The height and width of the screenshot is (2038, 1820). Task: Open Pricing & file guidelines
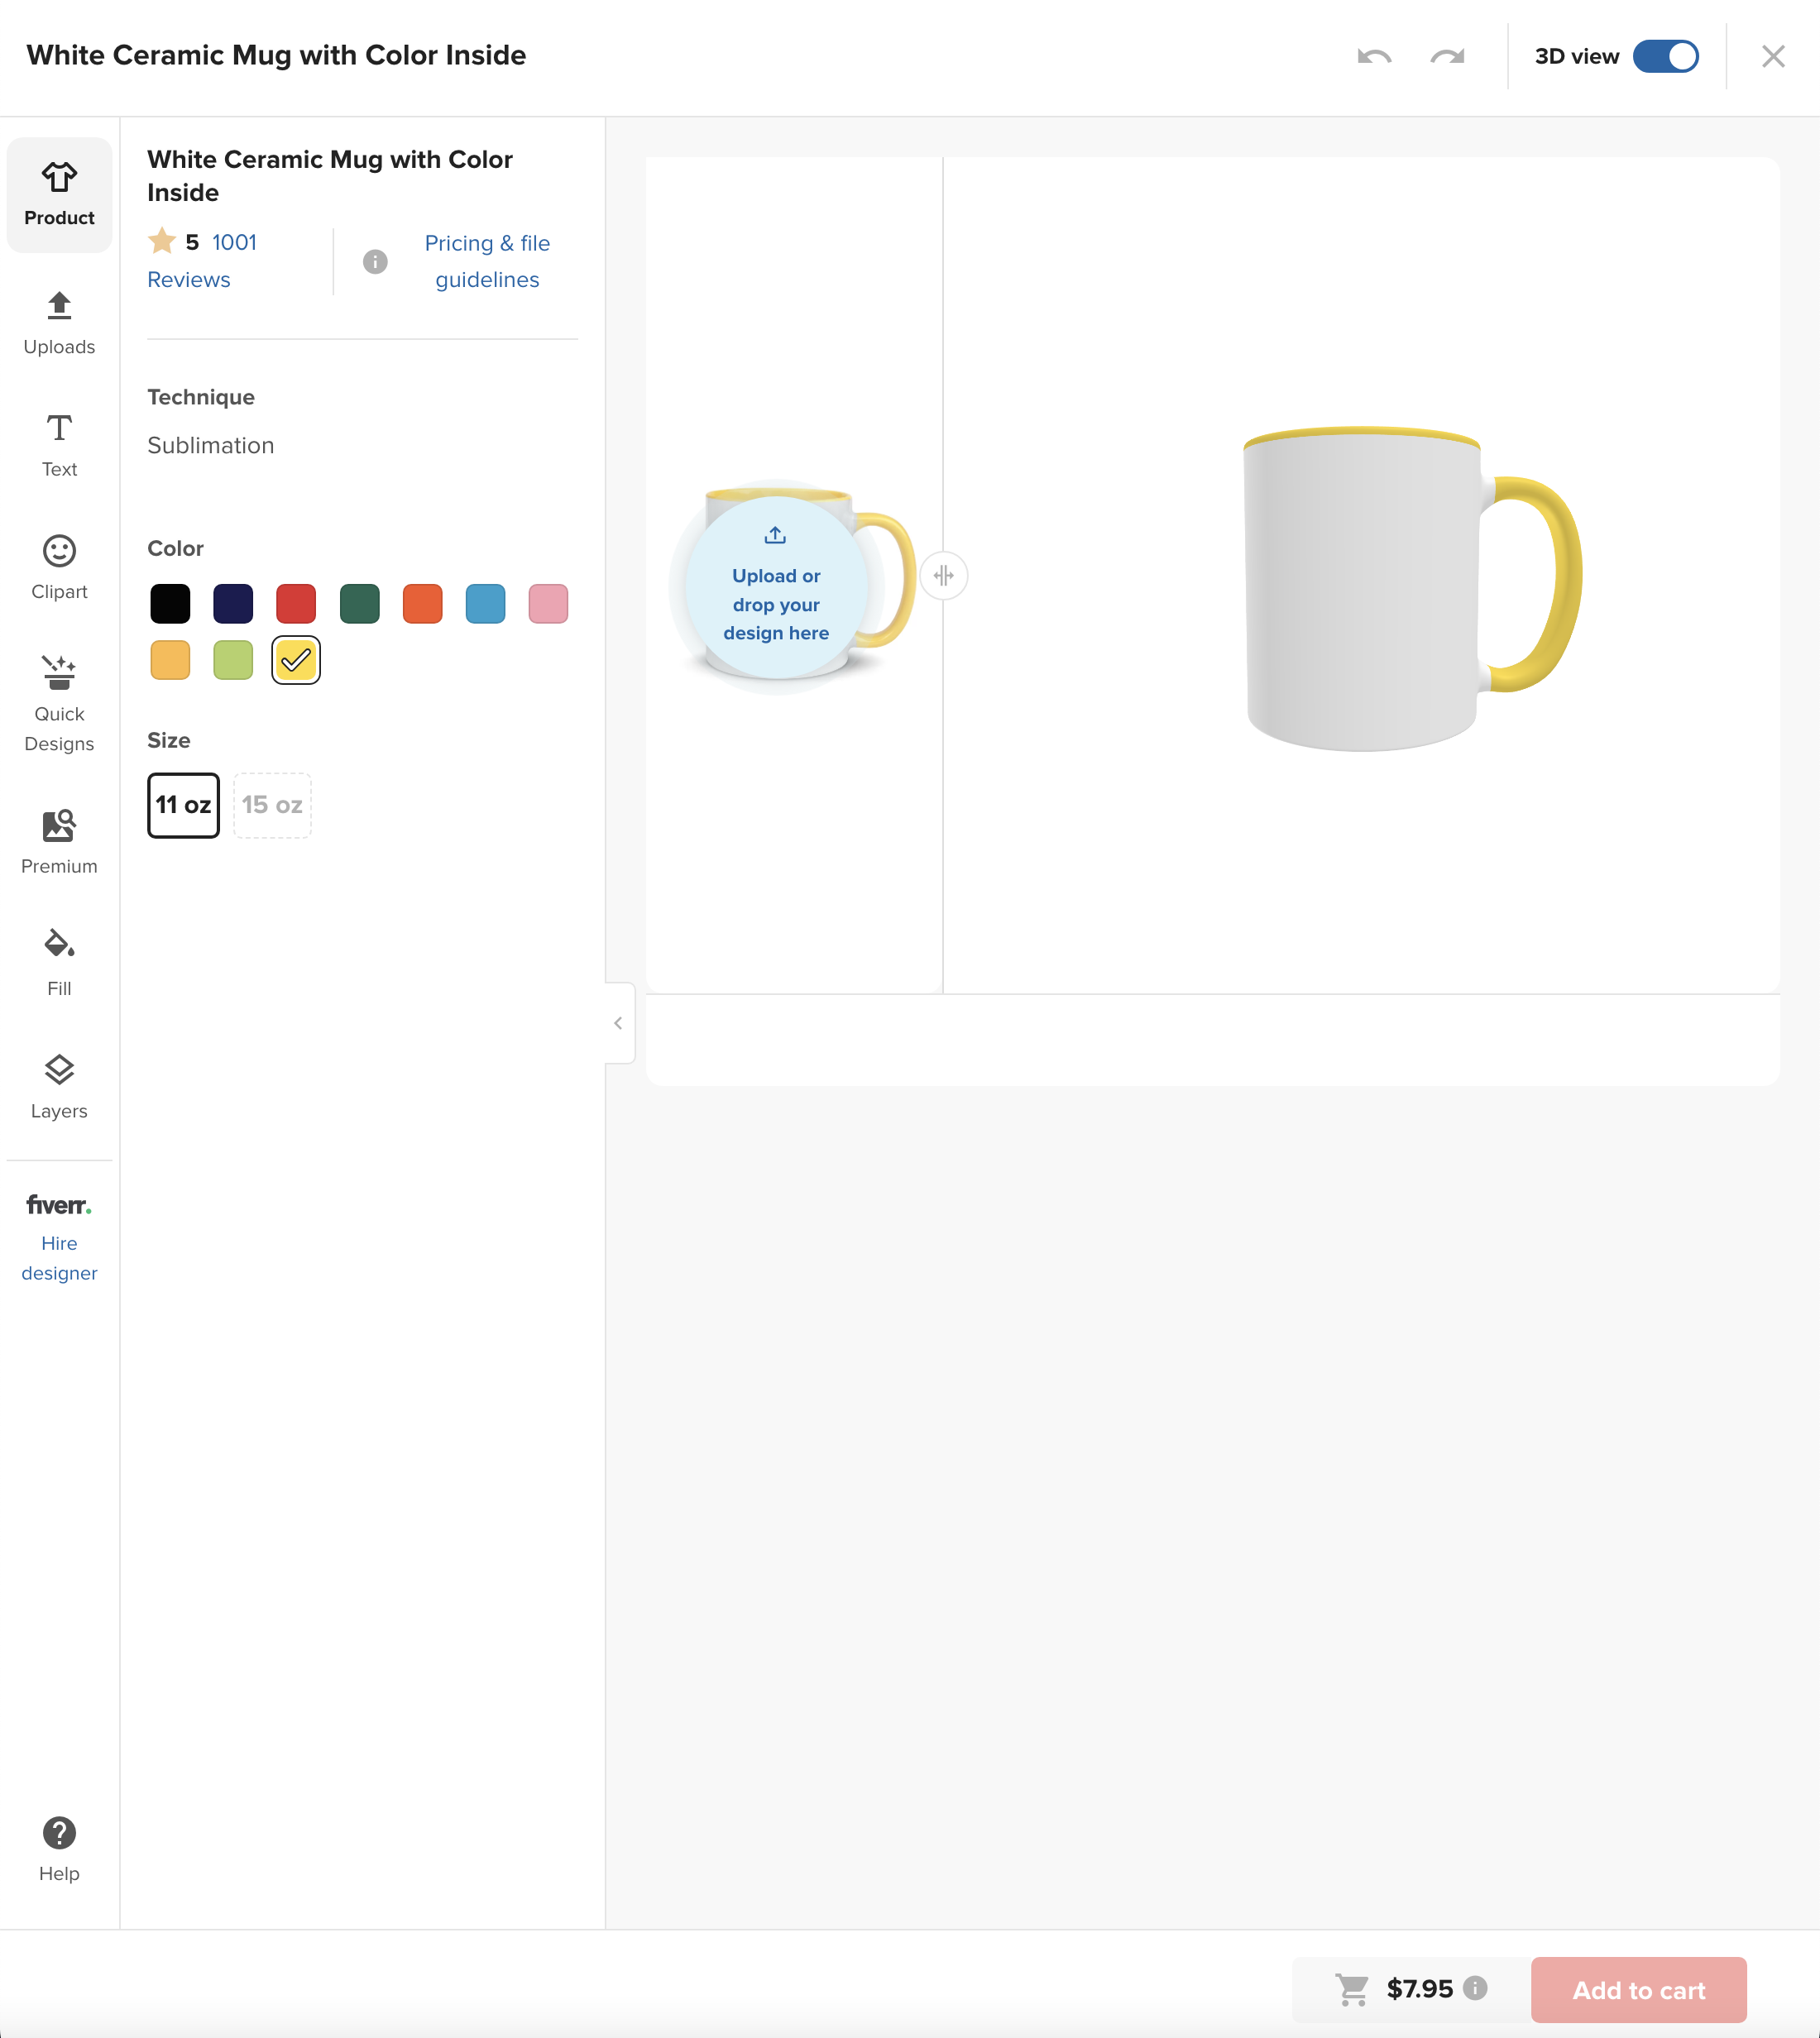(x=487, y=261)
